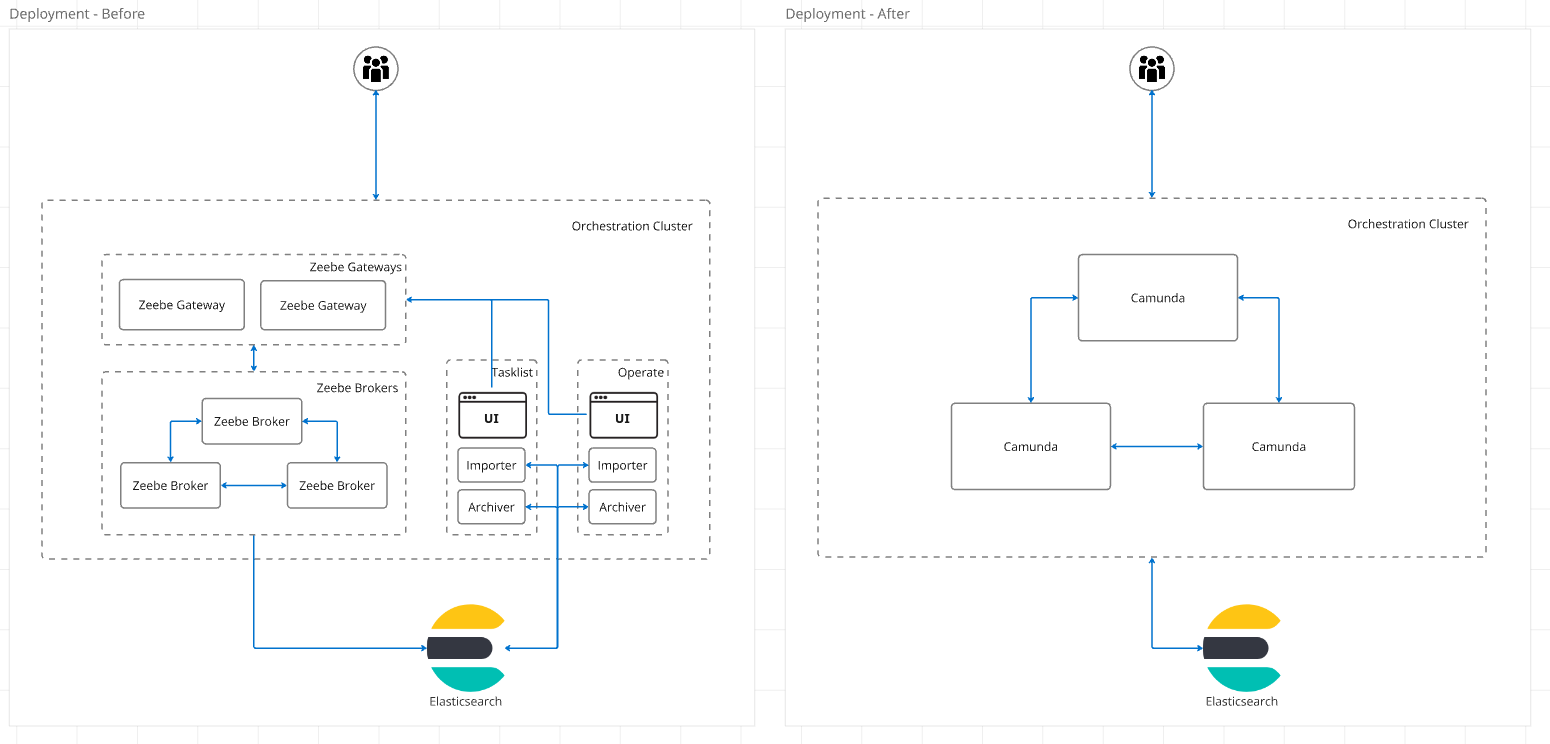Viewport: 1550px width, 744px height.
Task: Select the users icon in the After diagram
Action: [1152, 69]
